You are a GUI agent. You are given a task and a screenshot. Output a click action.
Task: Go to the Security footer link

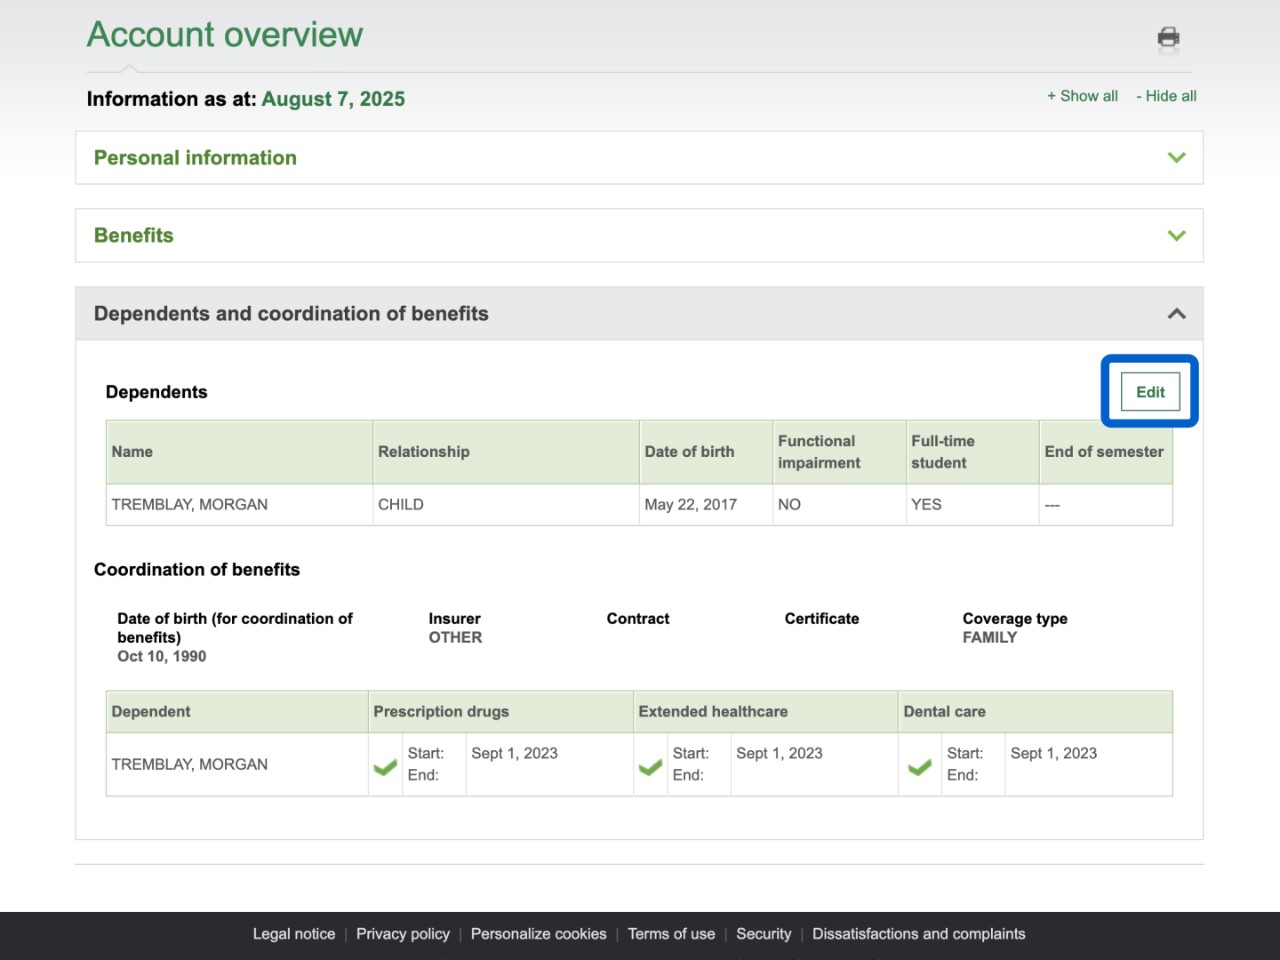pyautogui.click(x=763, y=934)
